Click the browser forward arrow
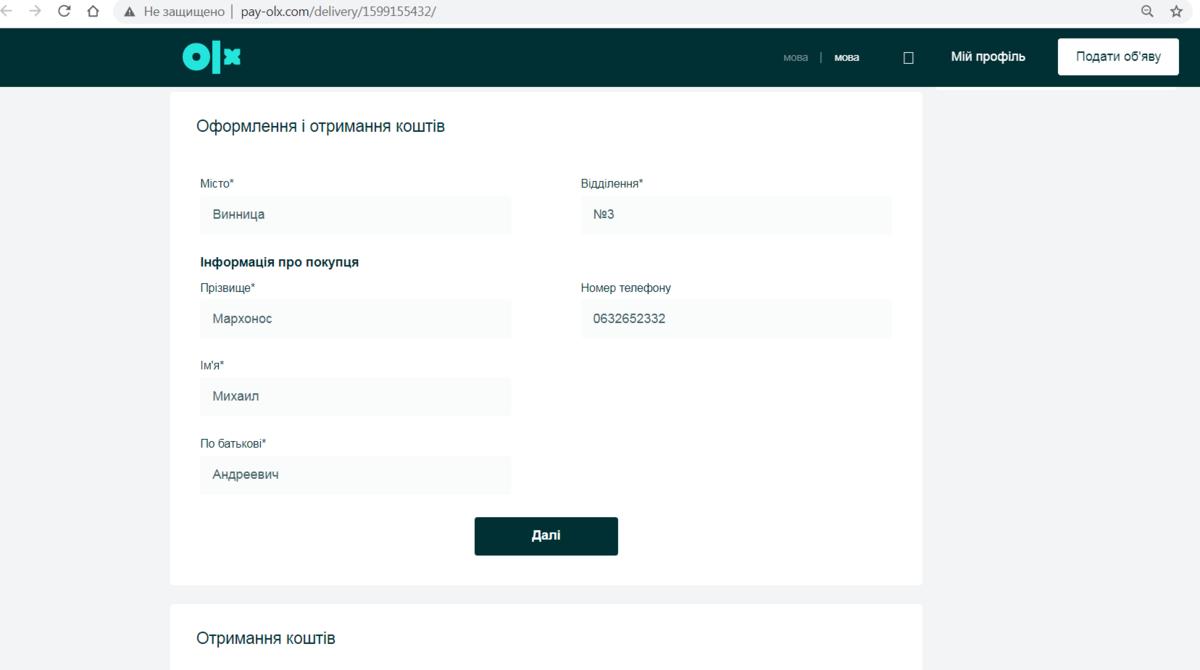1200x670 pixels. (x=35, y=11)
